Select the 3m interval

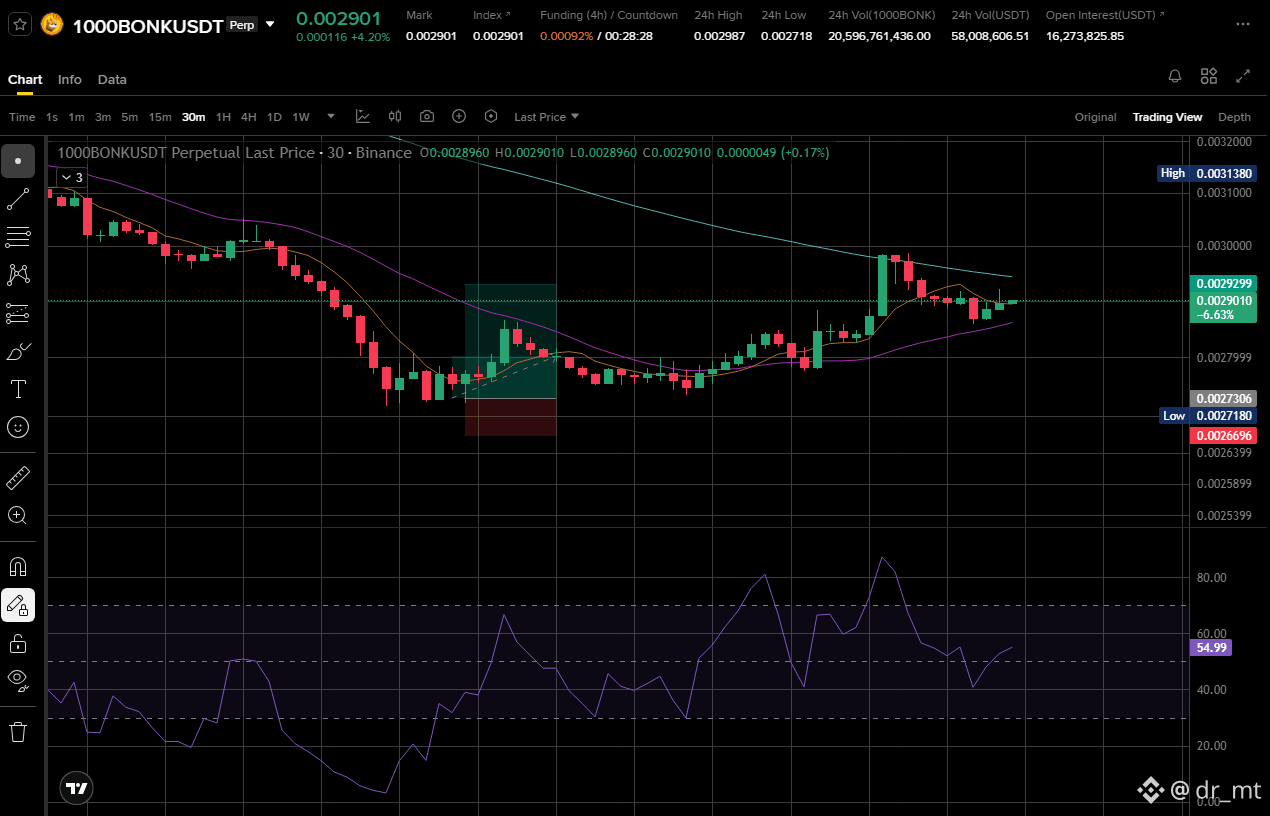(x=103, y=117)
